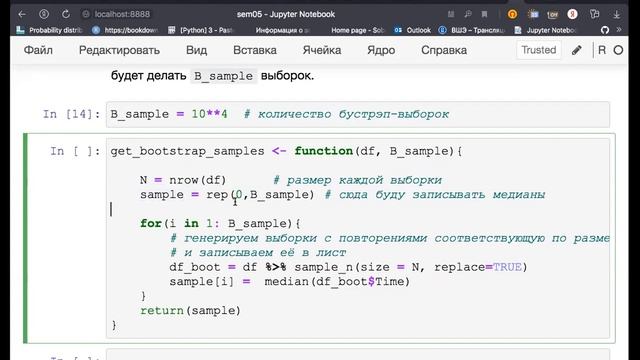Screen dimensions: 640x360
Task: Open the Файл menu
Action: coord(38,50)
